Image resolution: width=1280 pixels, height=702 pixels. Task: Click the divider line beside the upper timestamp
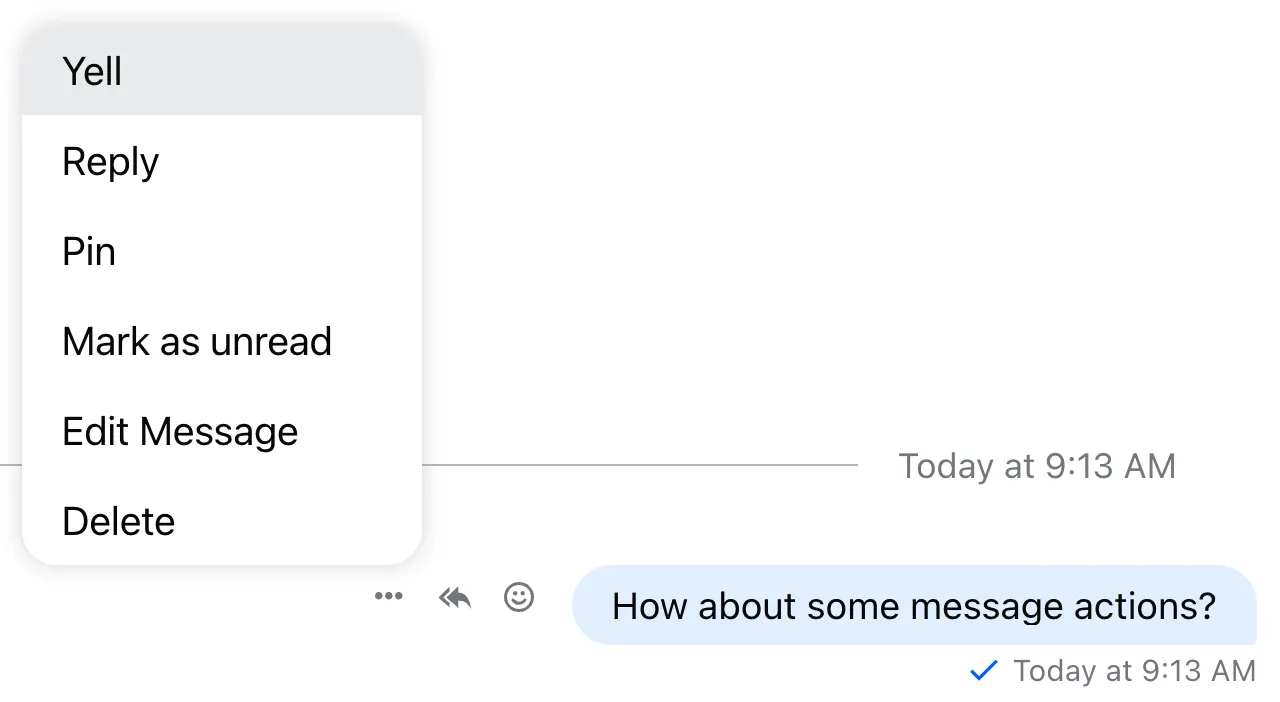(650, 464)
